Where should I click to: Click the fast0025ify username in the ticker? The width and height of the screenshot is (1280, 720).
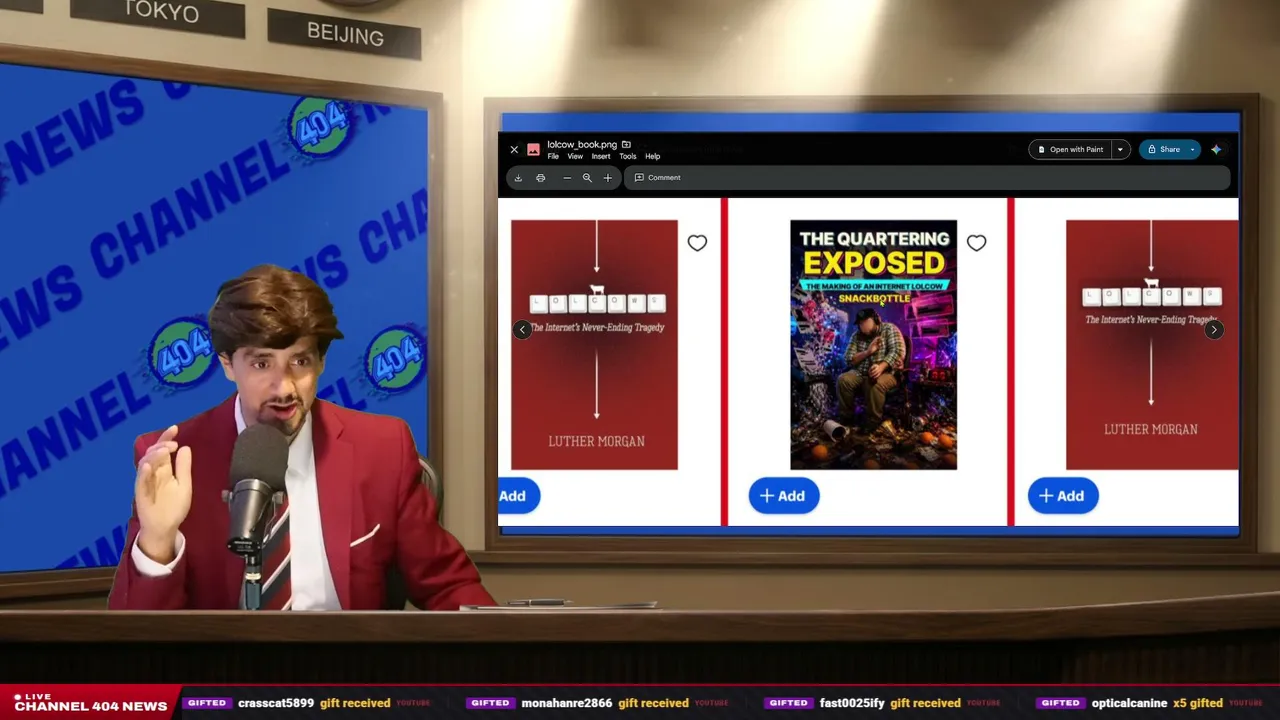852,703
